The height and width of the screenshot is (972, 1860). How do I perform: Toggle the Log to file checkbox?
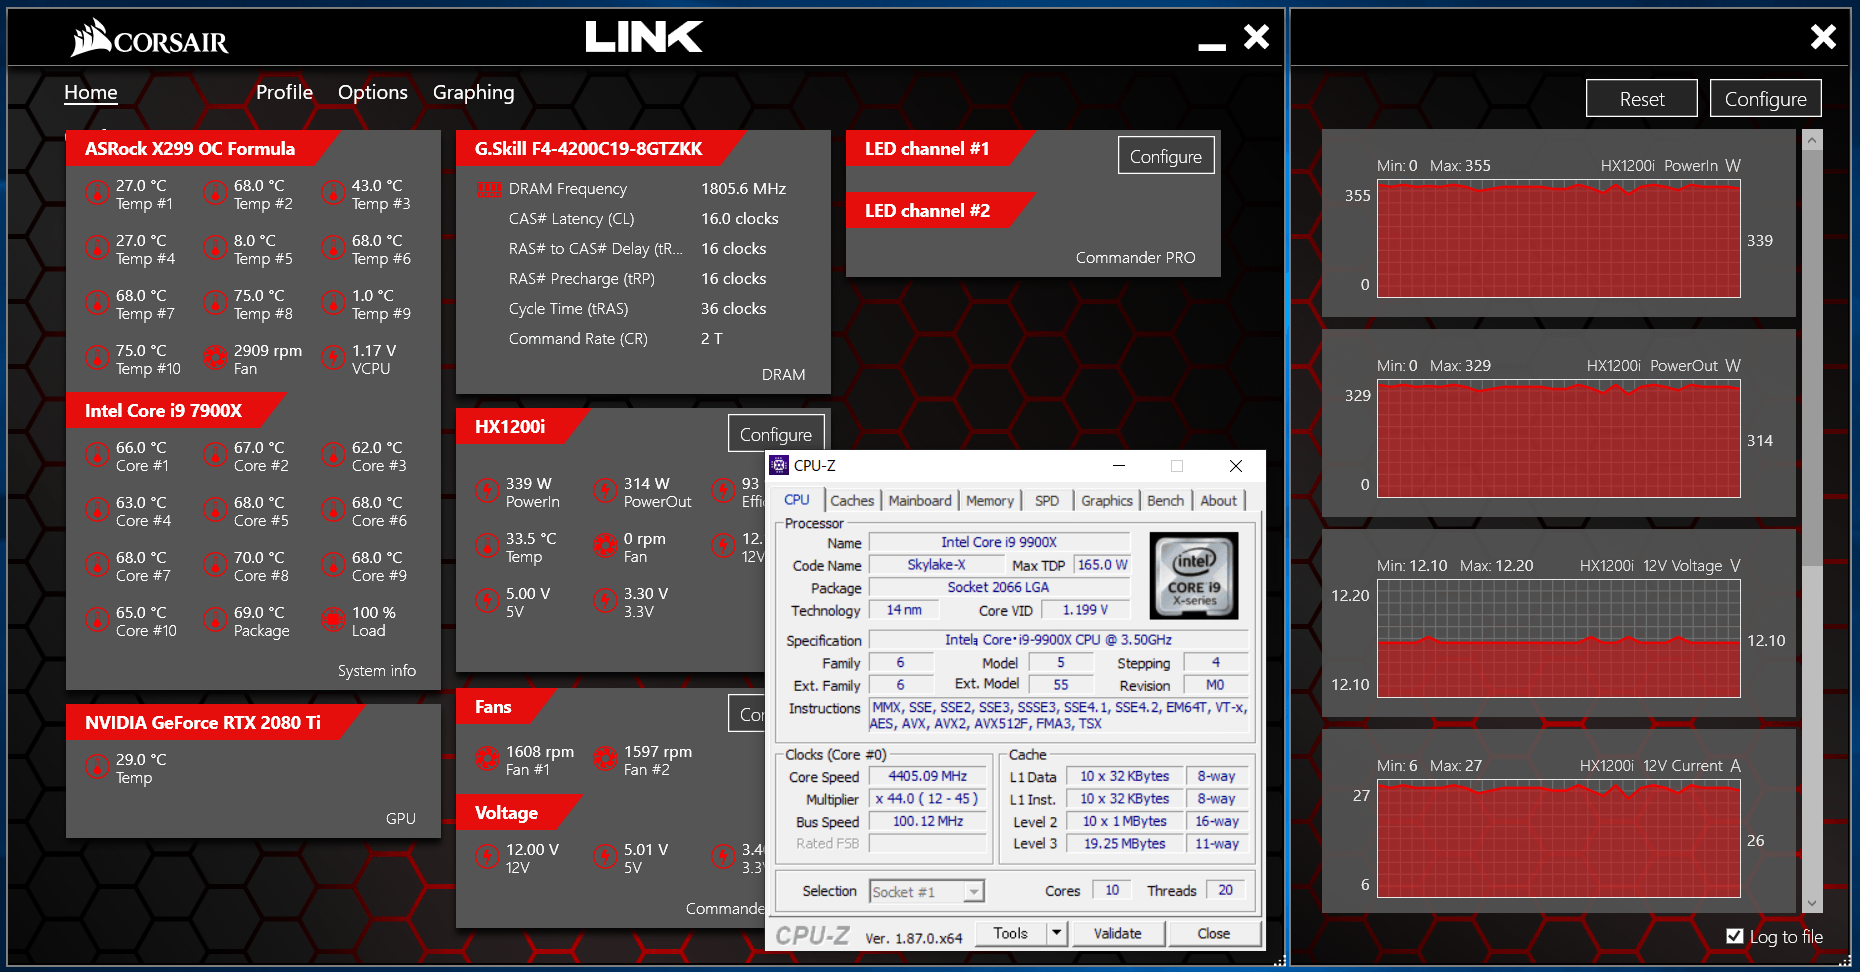1735,936
